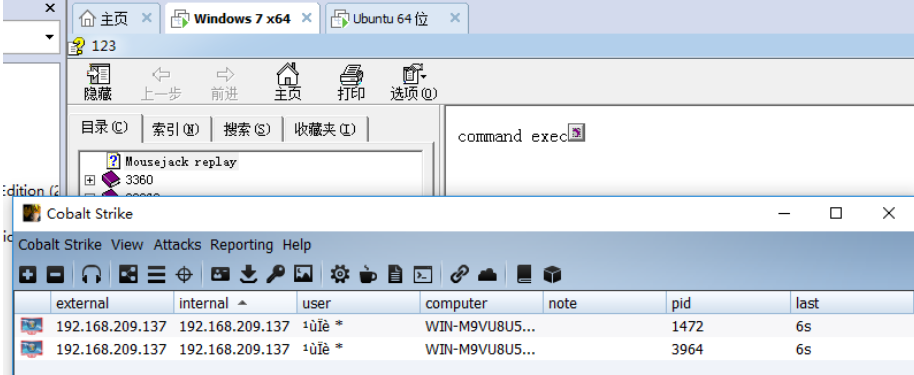Open the Reporting menu
This screenshot has width=914, height=375.
click(241, 245)
